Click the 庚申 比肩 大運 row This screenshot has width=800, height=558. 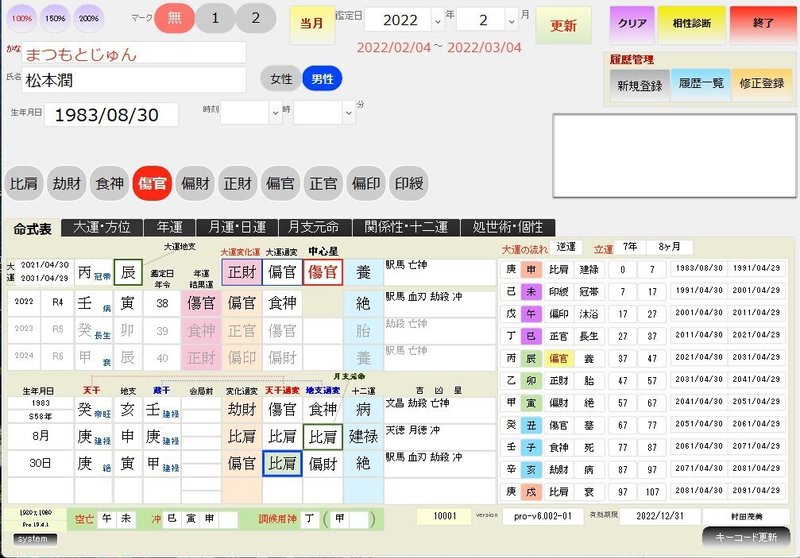pos(642,269)
